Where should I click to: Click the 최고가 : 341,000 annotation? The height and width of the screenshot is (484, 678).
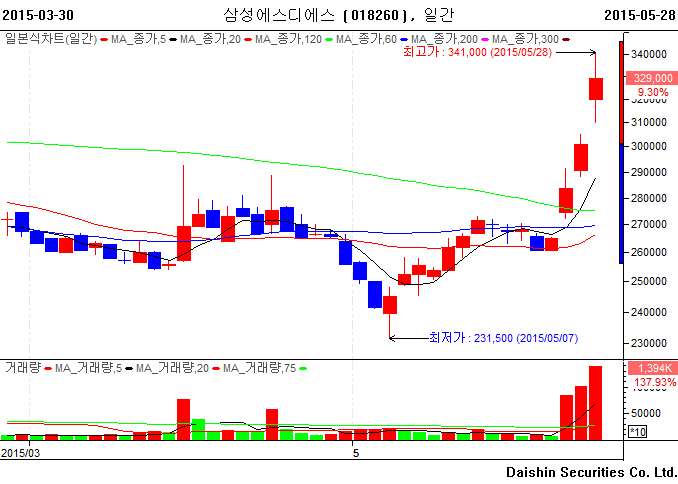tap(477, 52)
